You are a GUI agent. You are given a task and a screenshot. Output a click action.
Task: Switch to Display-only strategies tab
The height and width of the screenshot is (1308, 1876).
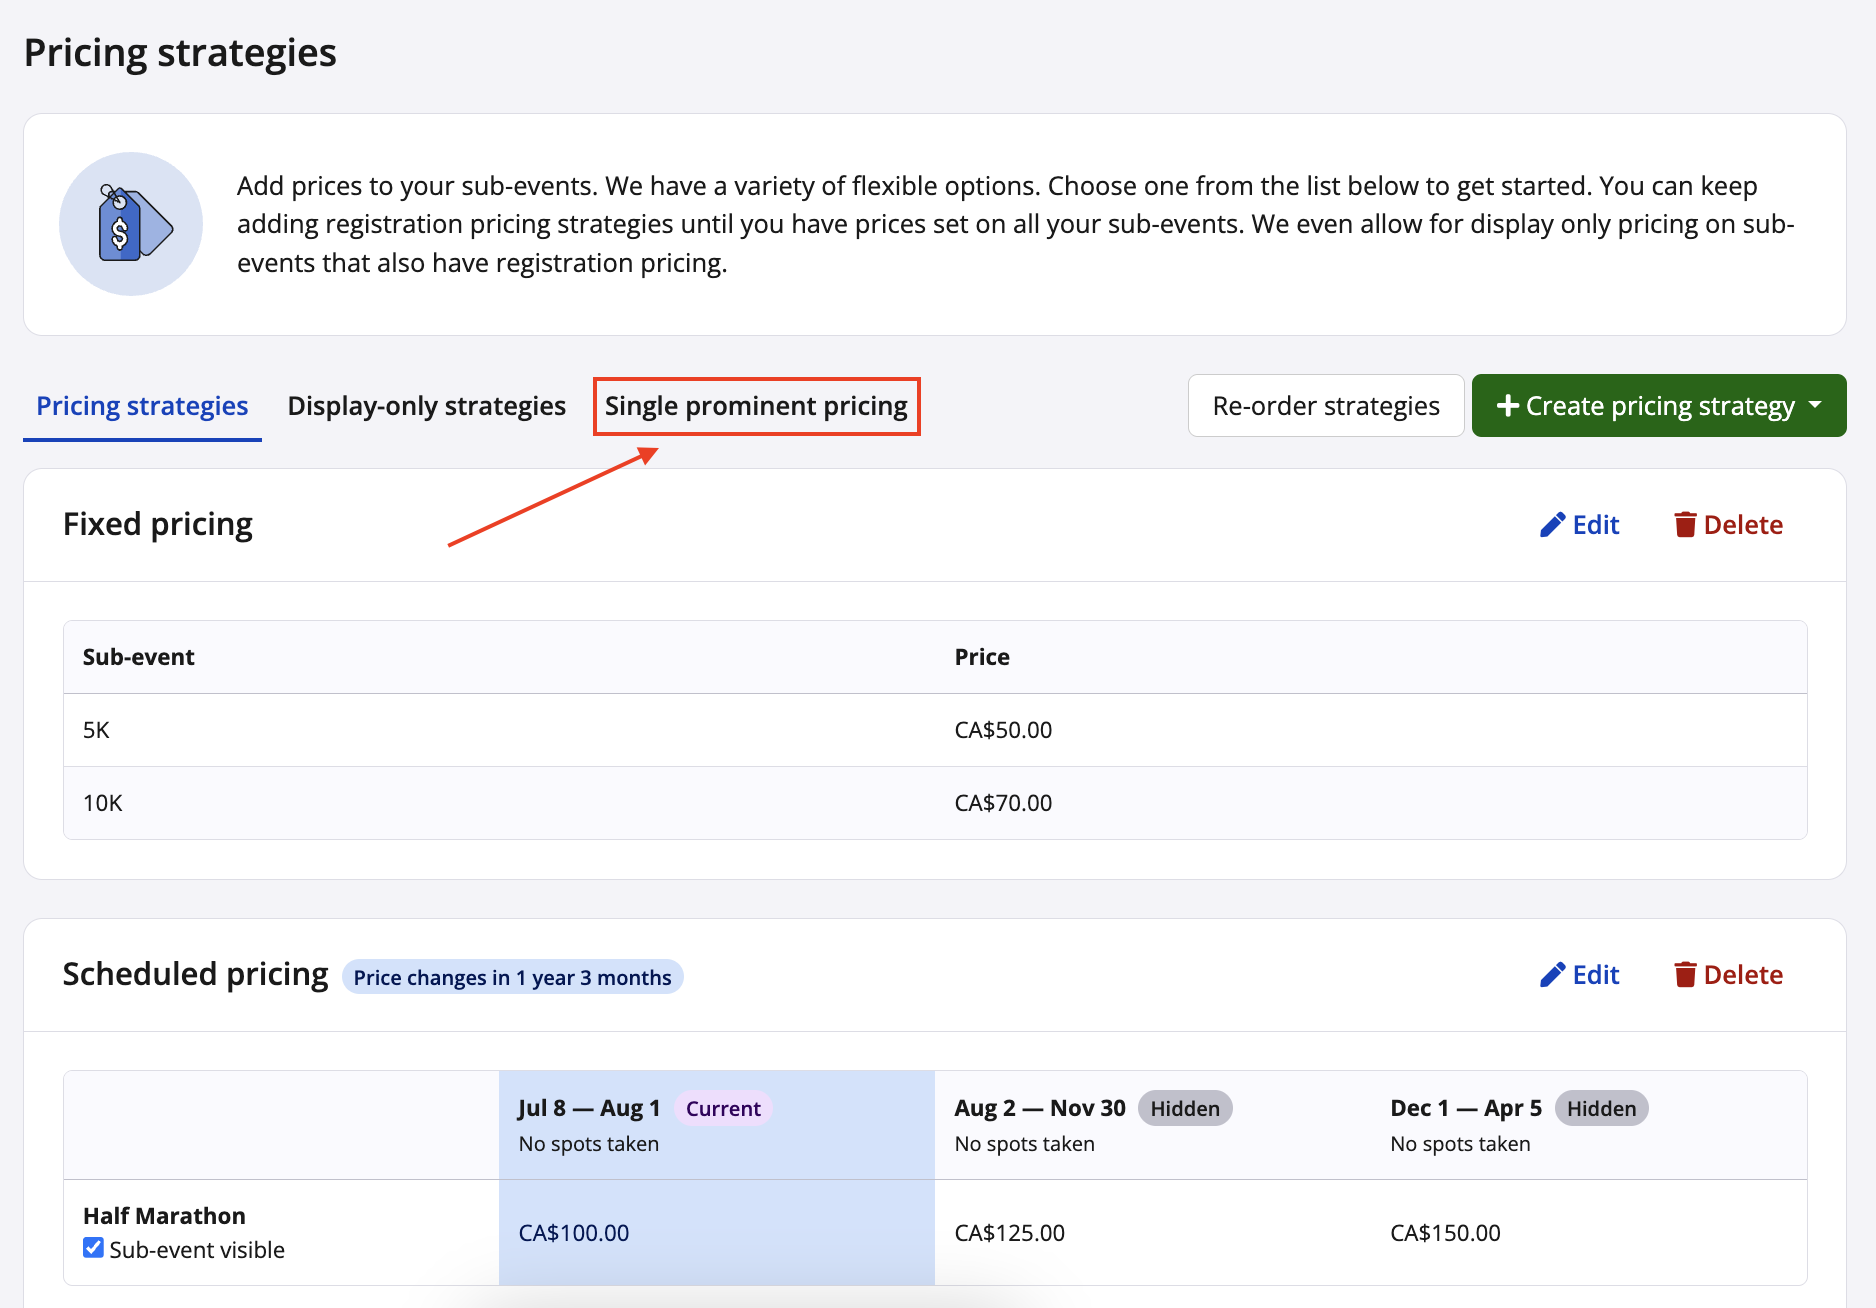[426, 406]
